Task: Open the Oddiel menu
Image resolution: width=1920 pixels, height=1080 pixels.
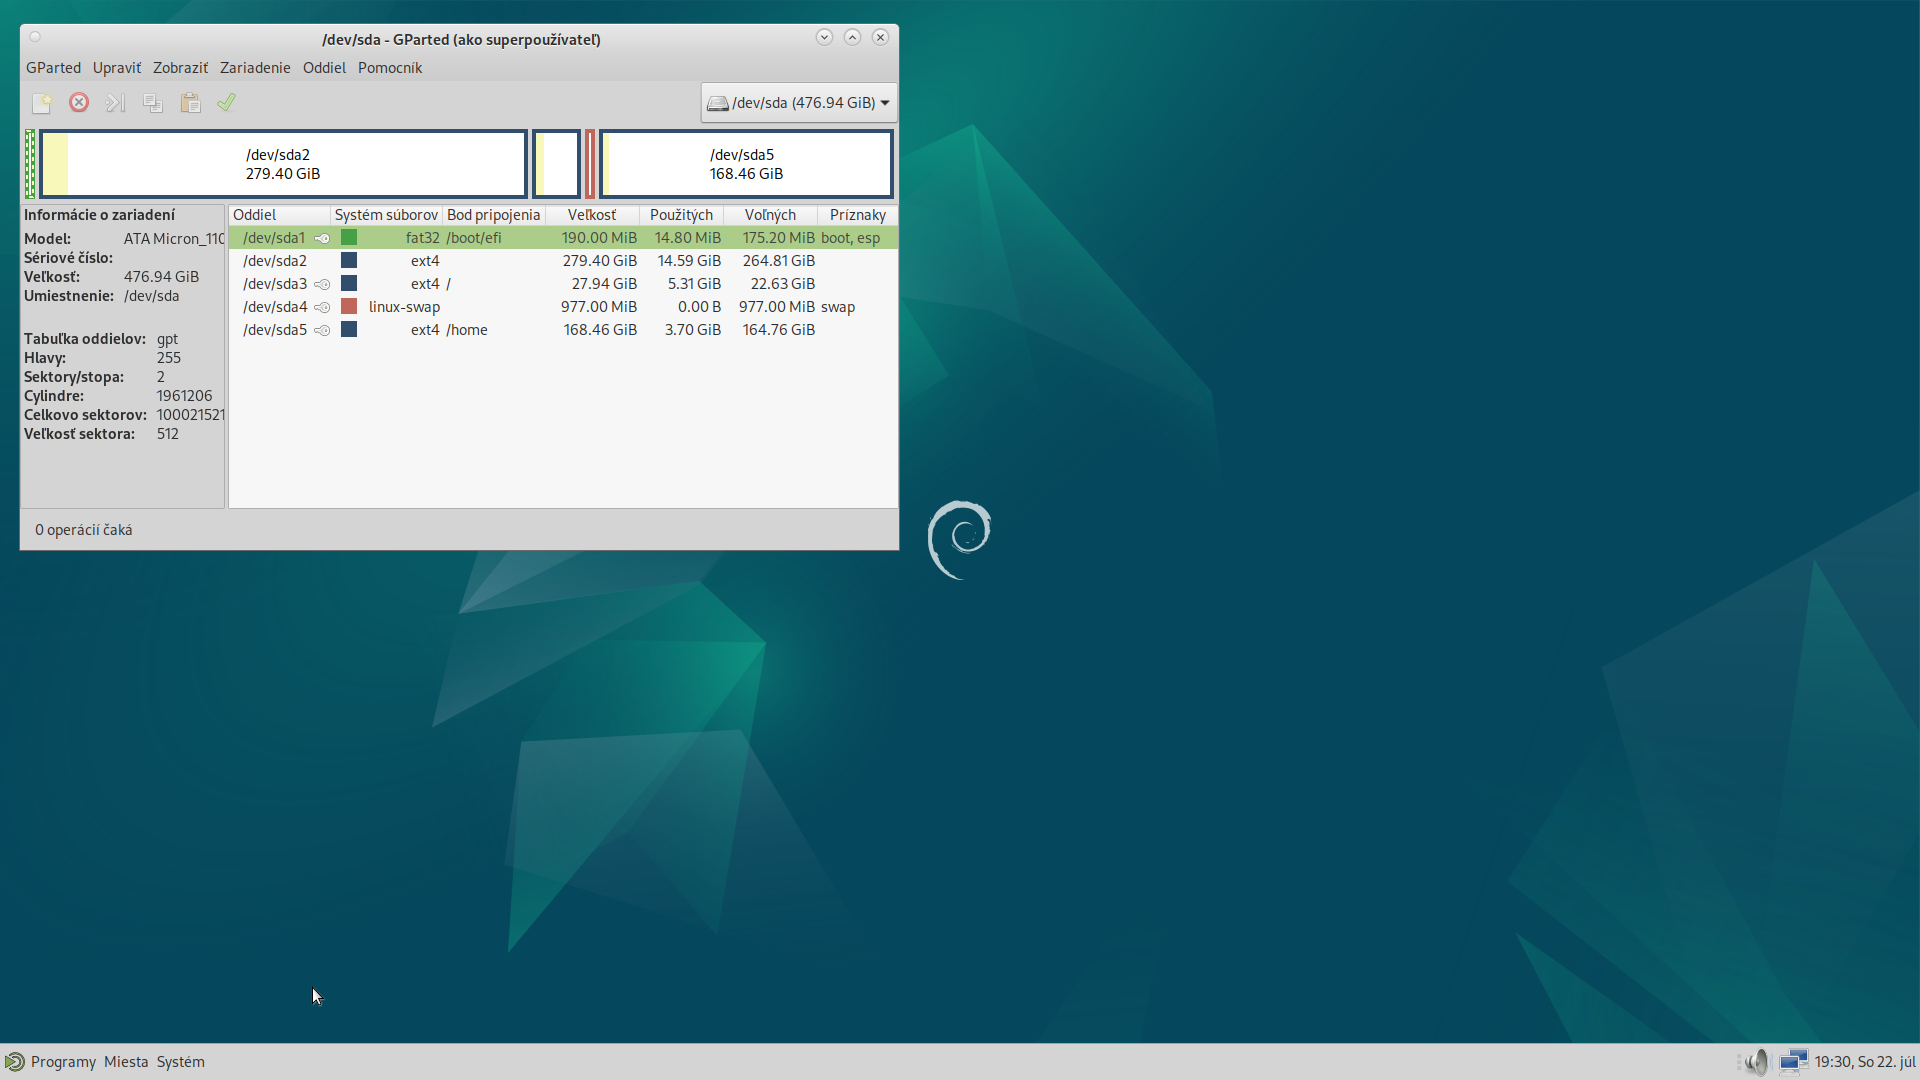Action: (324, 68)
